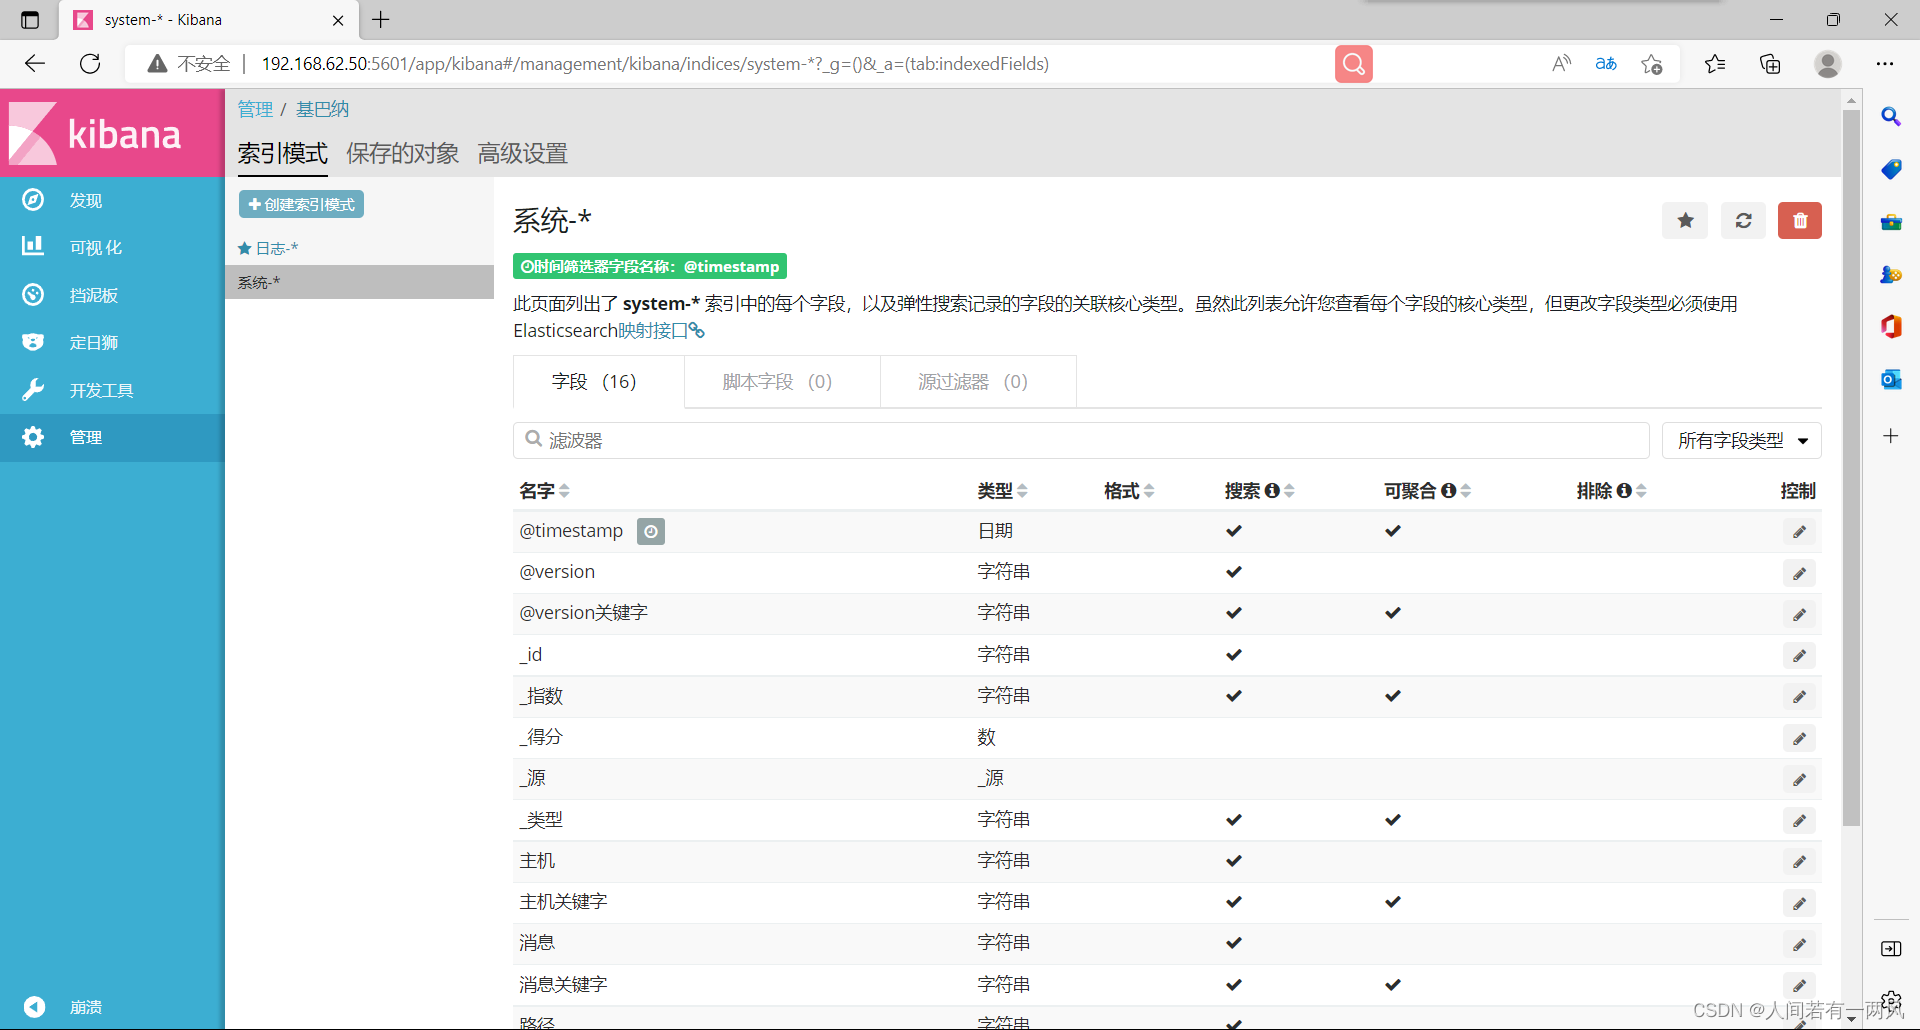Screen dimensions: 1920x1030
Task: Select the 保存的对象 tab
Action: pos(402,154)
